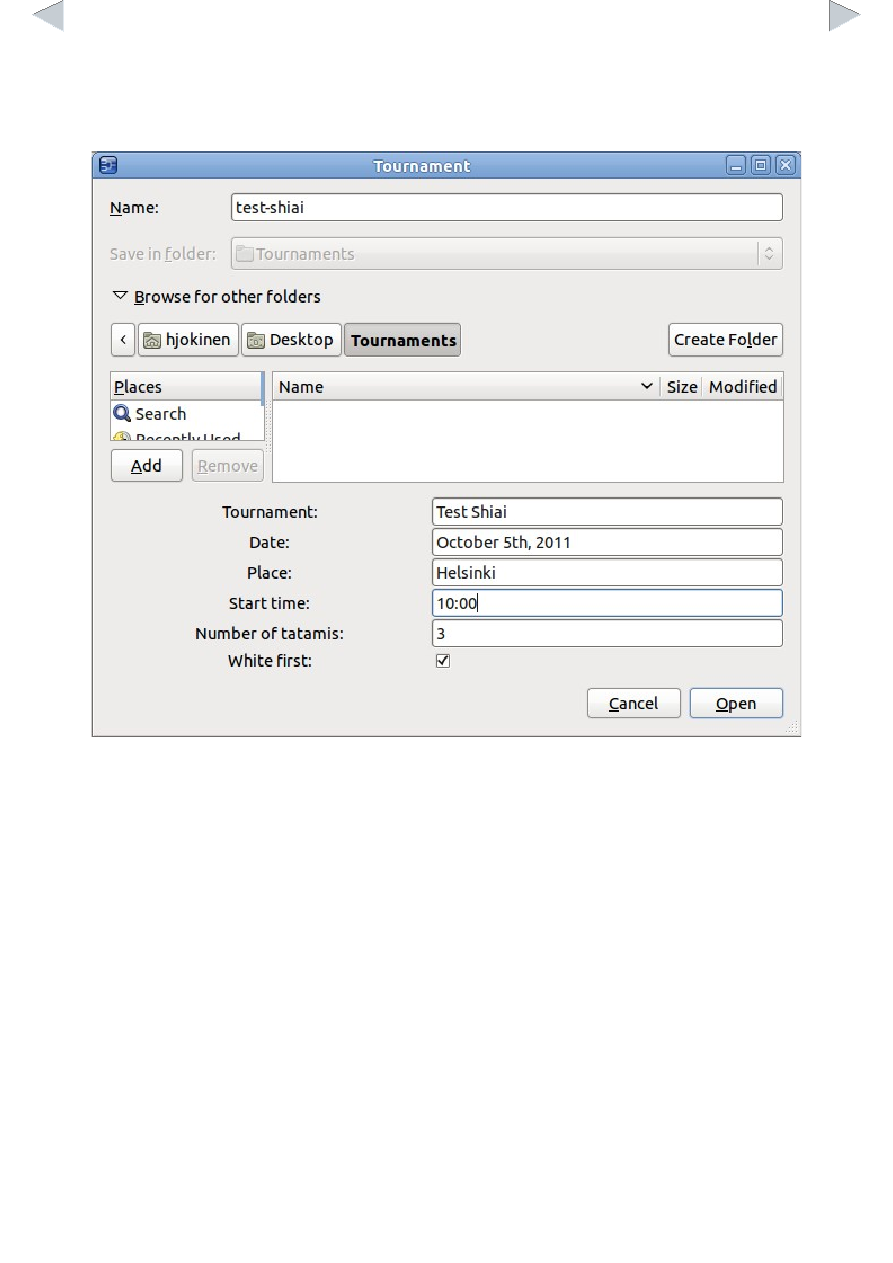Close the Tournament dialog window
The image size is (893, 1263).
point(786,166)
